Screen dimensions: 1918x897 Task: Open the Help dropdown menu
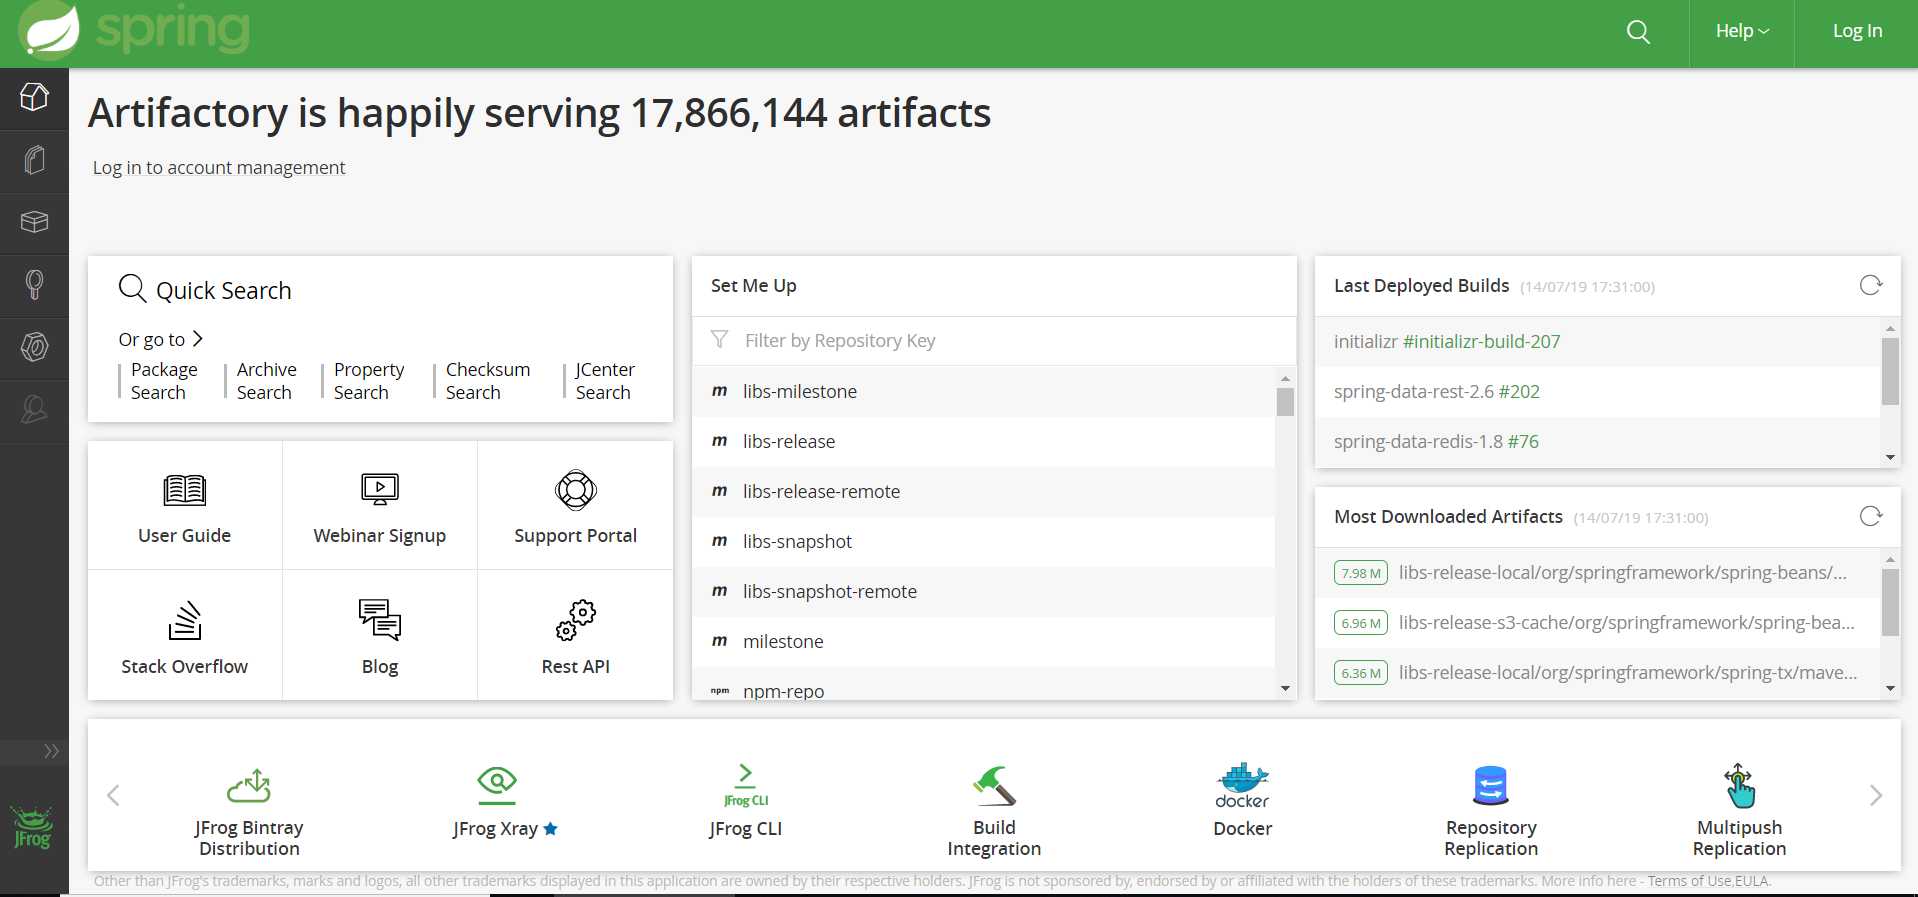pyautogui.click(x=1742, y=31)
